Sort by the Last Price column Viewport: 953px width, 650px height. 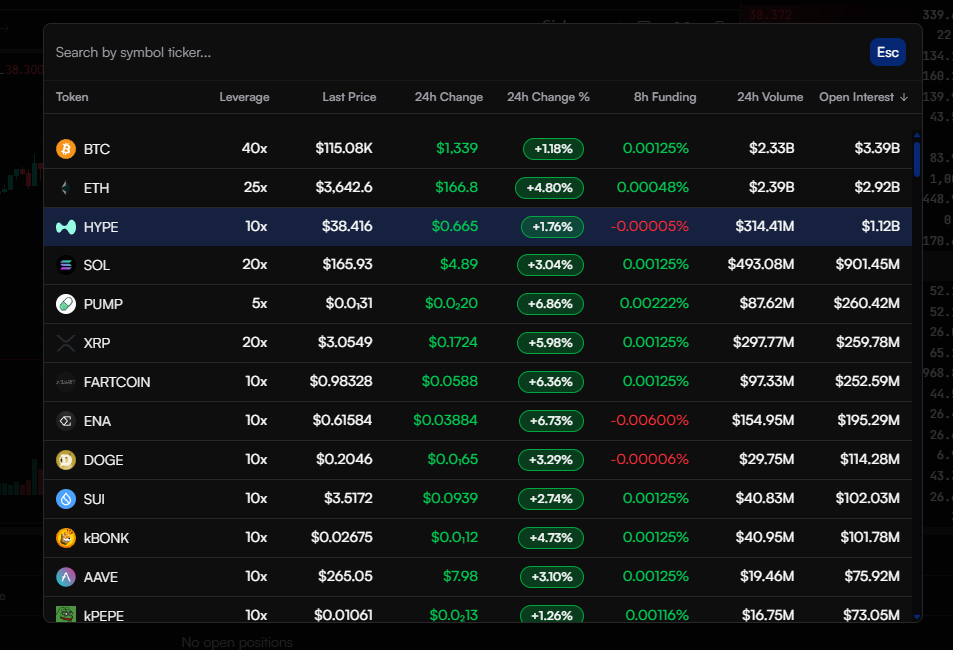(349, 97)
